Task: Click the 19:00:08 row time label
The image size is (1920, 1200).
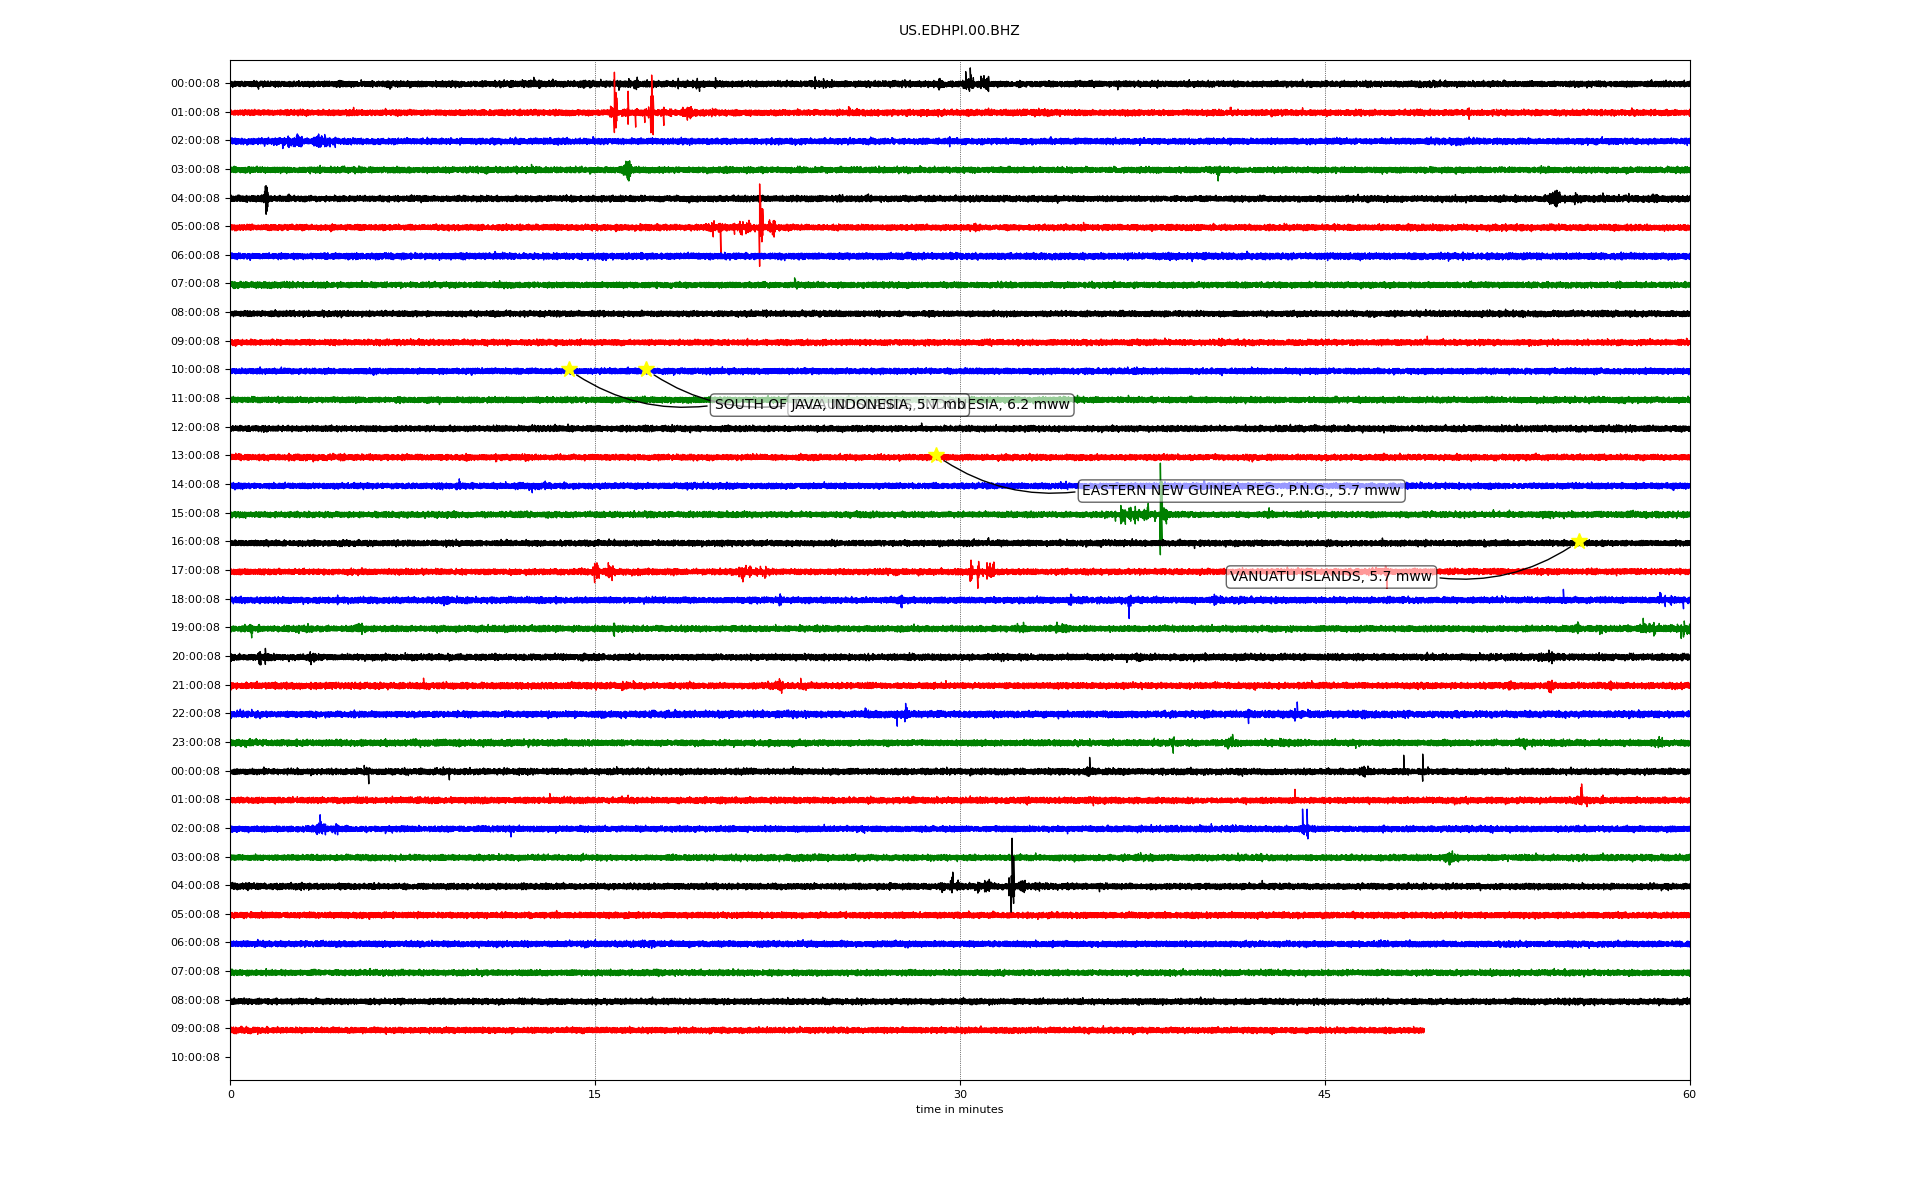Action: [x=195, y=628]
